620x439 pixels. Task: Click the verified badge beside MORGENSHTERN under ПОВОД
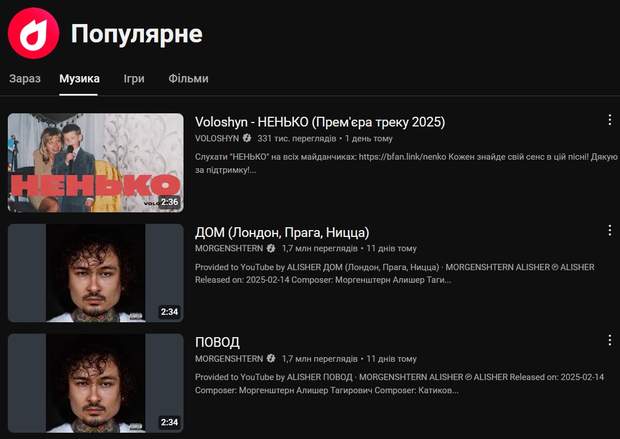click(x=271, y=358)
